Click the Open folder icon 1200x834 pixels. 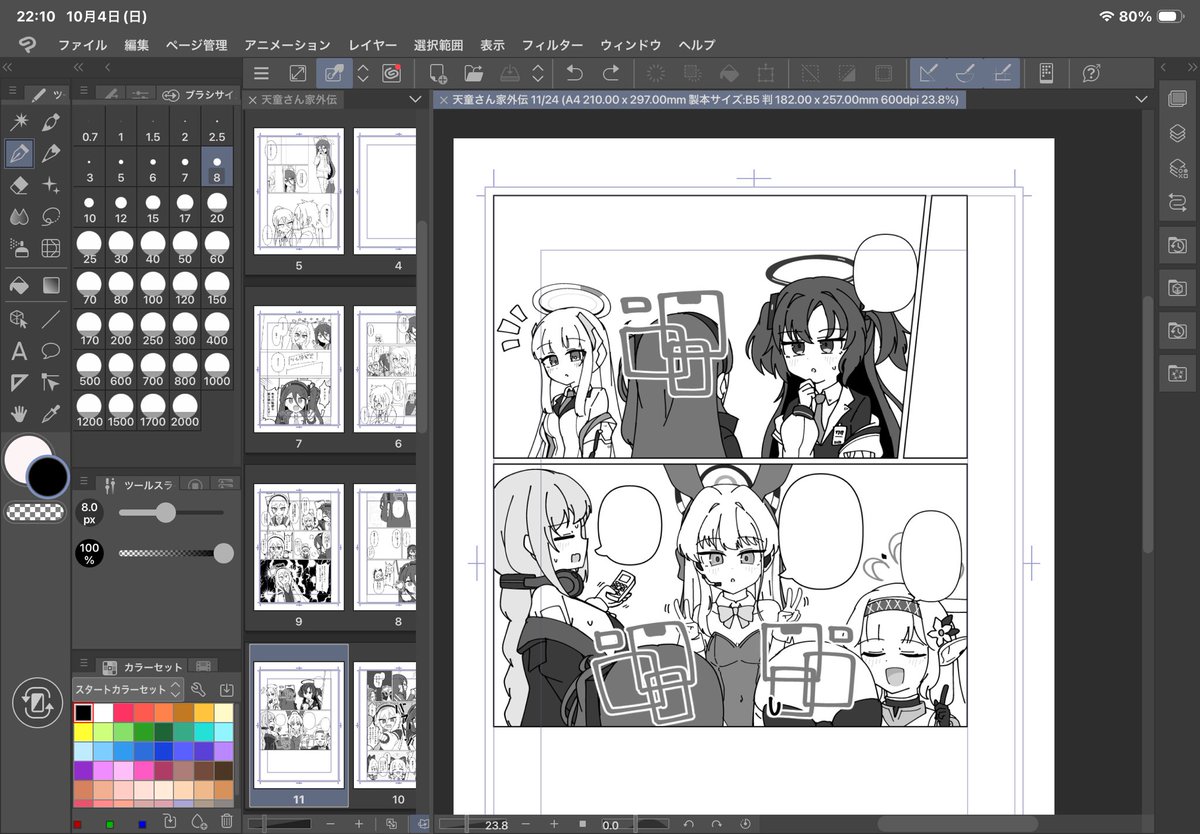474,73
